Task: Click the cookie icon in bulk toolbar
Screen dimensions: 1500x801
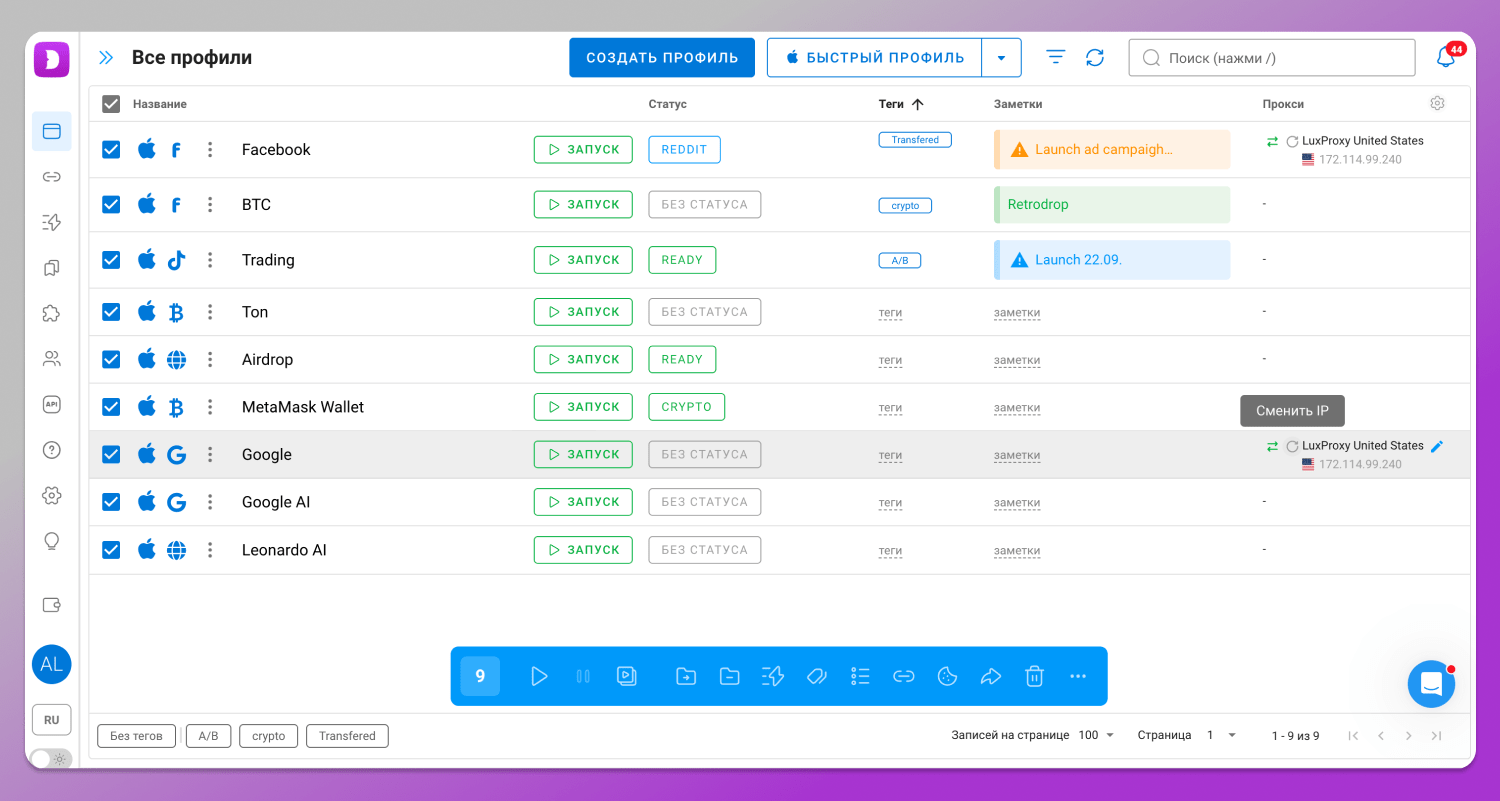Action: tap(947, 677)
